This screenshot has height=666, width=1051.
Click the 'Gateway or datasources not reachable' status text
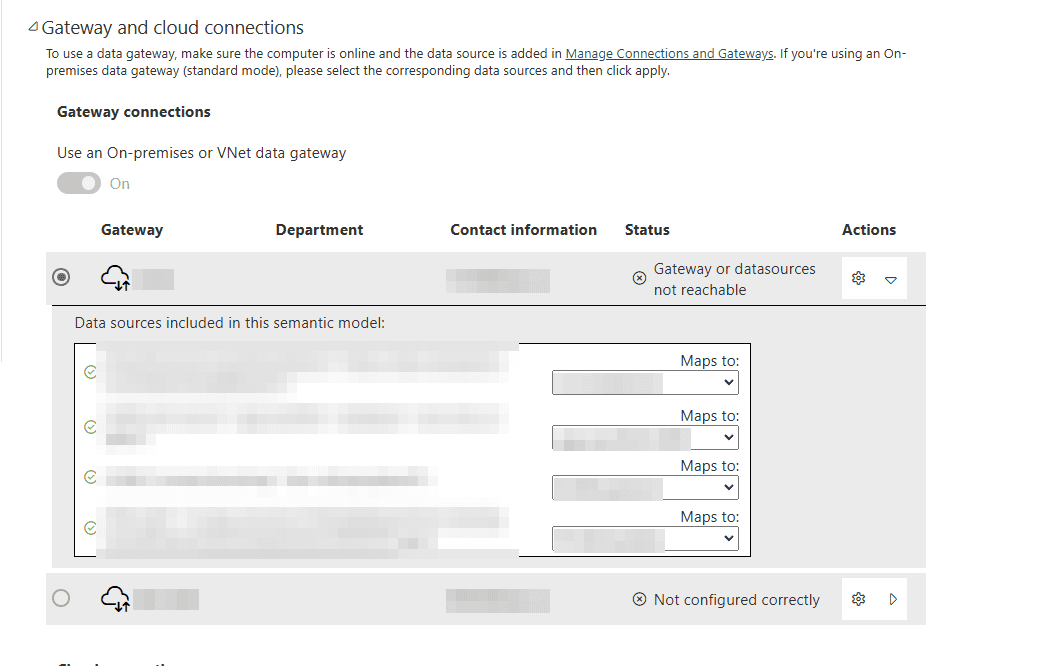[x=735, y=279]
